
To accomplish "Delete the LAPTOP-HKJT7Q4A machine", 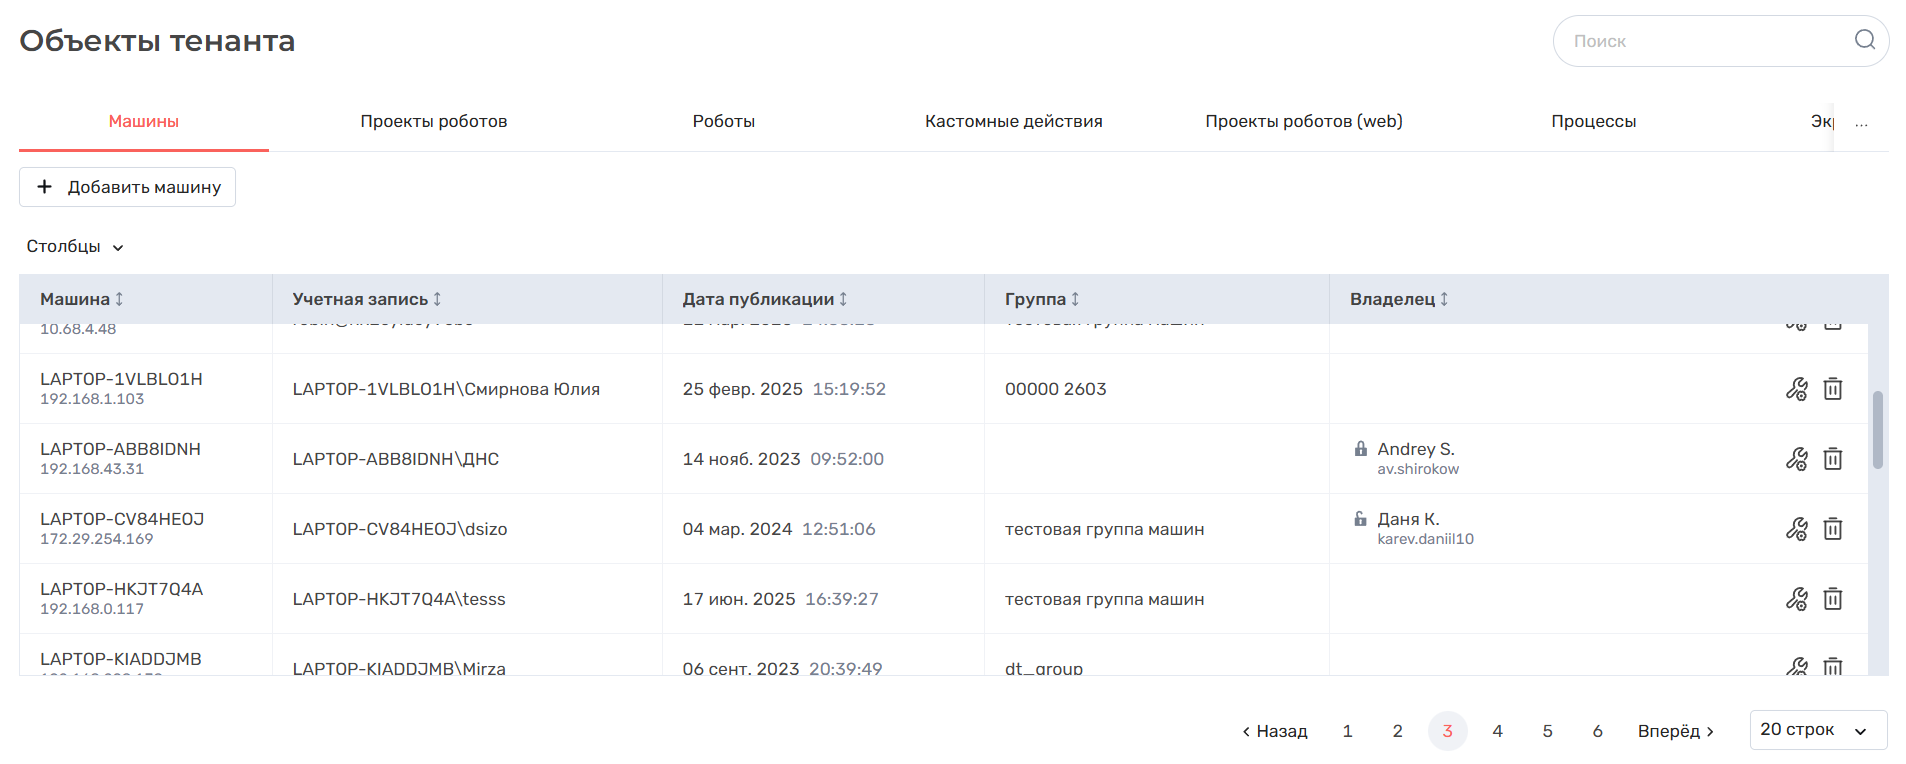I will click(1832, 599).
